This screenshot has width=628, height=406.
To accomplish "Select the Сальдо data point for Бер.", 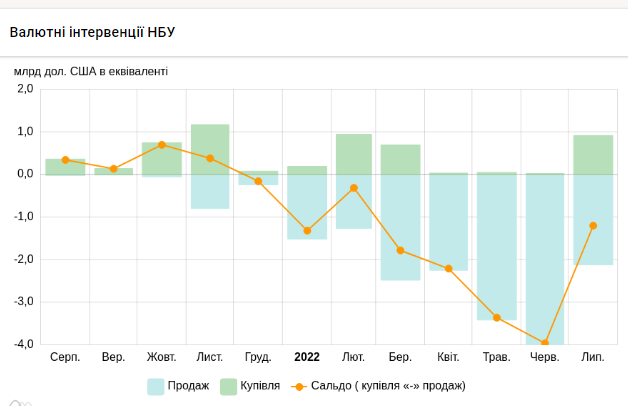I will click(x=400, y=250).
